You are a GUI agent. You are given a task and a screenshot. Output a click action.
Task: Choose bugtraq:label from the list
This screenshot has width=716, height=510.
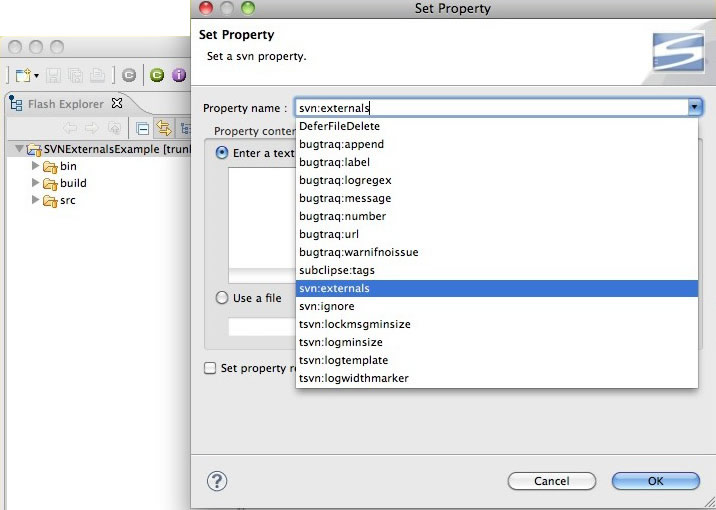[x=497, y=162]
